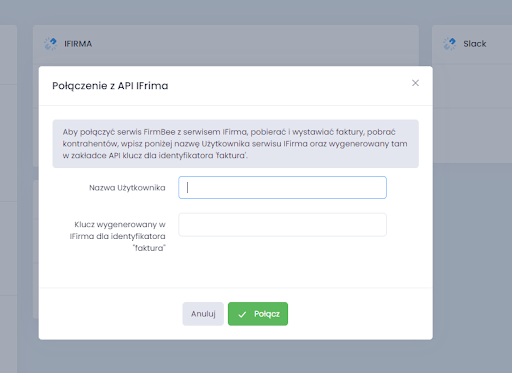The height and width of the screenshot is (373, 512).
Task: Click the Nazwa Użytkownika label
Action: [127, 188]
